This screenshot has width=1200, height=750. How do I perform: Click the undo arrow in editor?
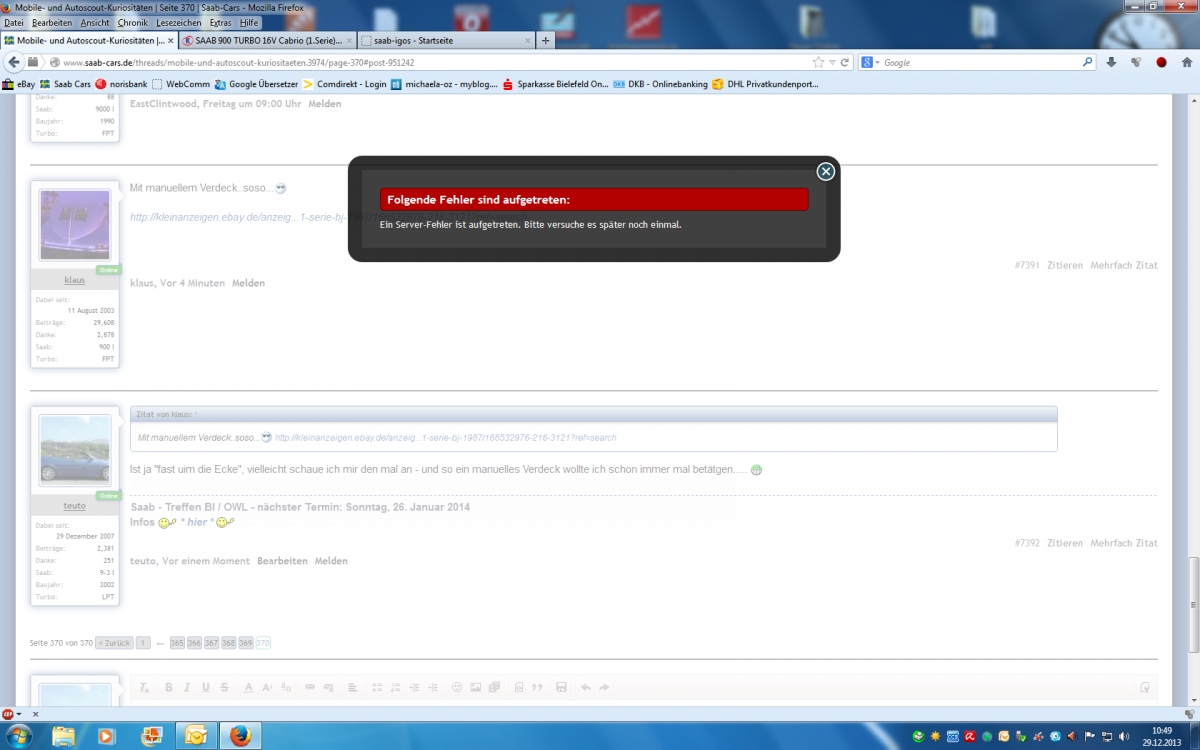coord(585,687)
